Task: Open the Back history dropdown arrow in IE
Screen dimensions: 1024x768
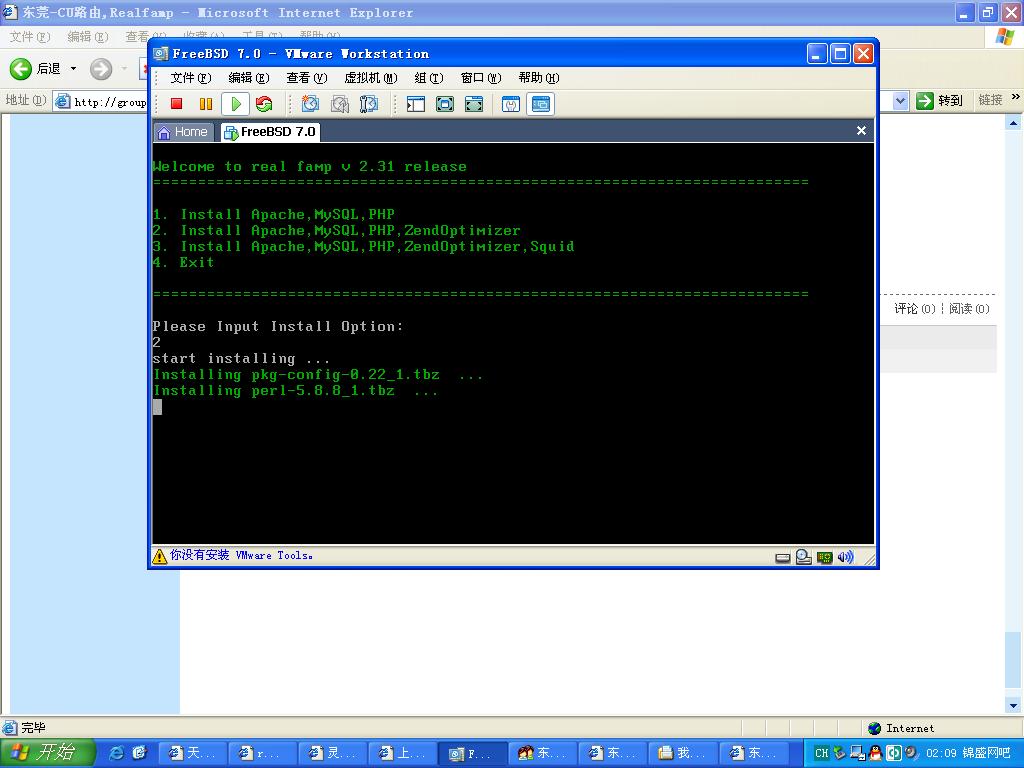Action: click(x=73, y=69)
